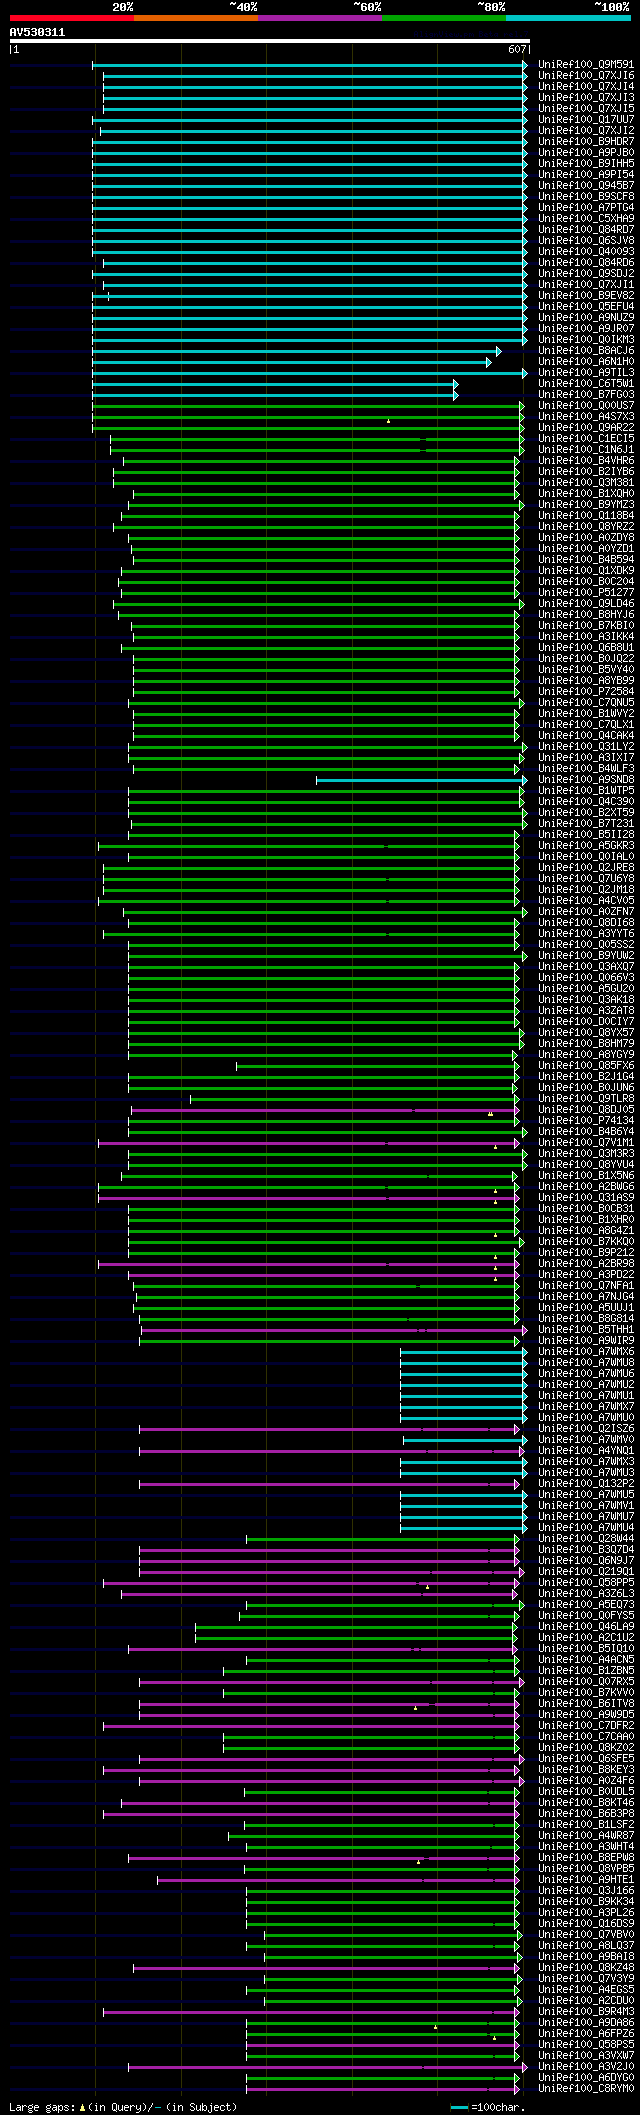
Task: Select the UniRef100_B3Q7D4 label
Action: (586, 1549)
